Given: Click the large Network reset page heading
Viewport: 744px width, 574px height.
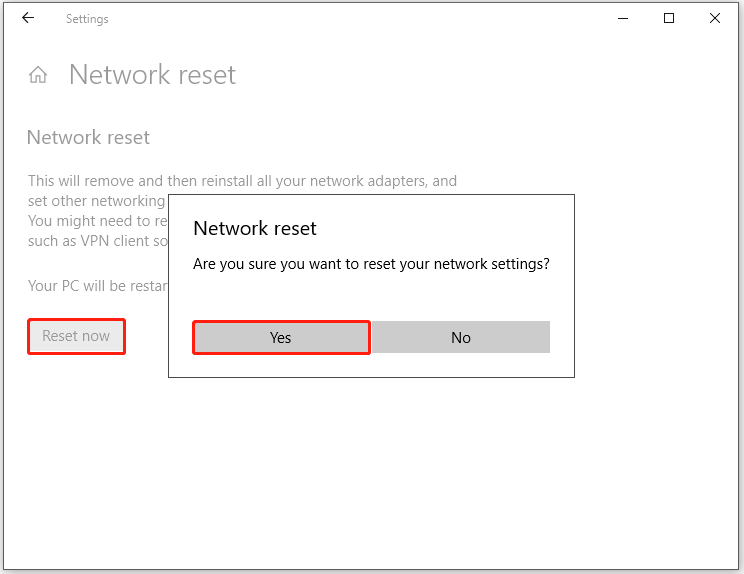Looking at the screenshot, I should click(152, 75).
